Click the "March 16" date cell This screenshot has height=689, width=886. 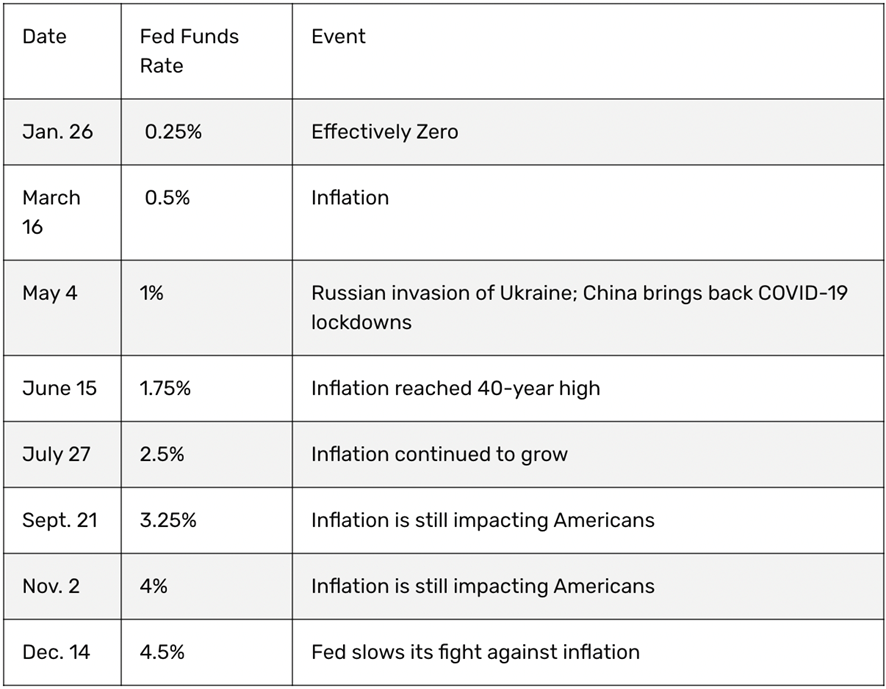coord(51,212)
